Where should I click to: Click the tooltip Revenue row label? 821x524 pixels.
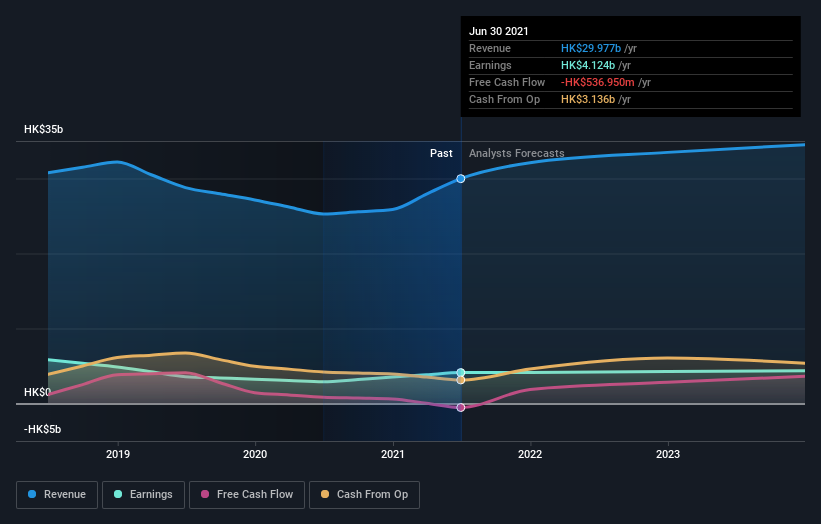coord(490,48)
